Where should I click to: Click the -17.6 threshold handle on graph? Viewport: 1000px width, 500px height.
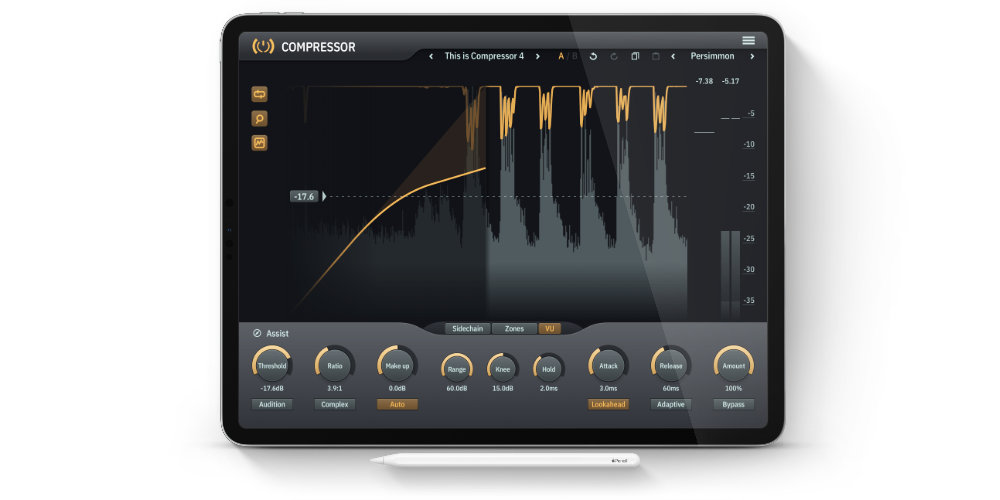(308, 196)
